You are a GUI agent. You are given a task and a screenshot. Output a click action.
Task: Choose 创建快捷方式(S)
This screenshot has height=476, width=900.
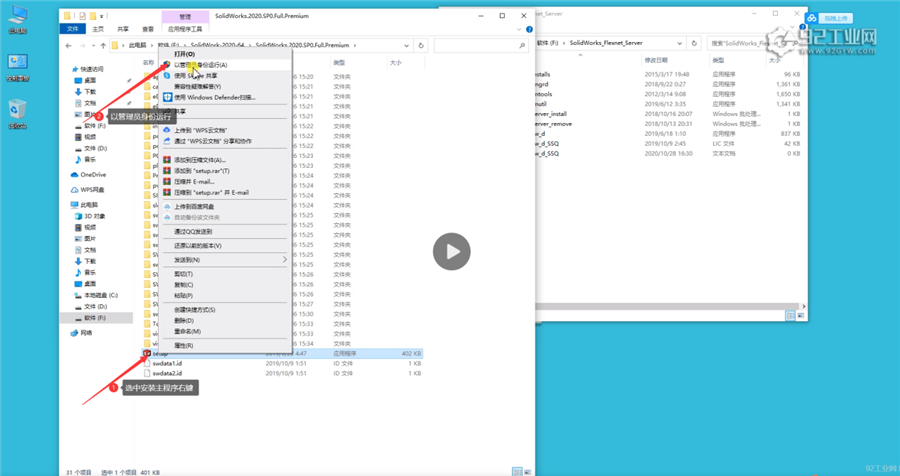pyautogui.click(x=195, y=310)
